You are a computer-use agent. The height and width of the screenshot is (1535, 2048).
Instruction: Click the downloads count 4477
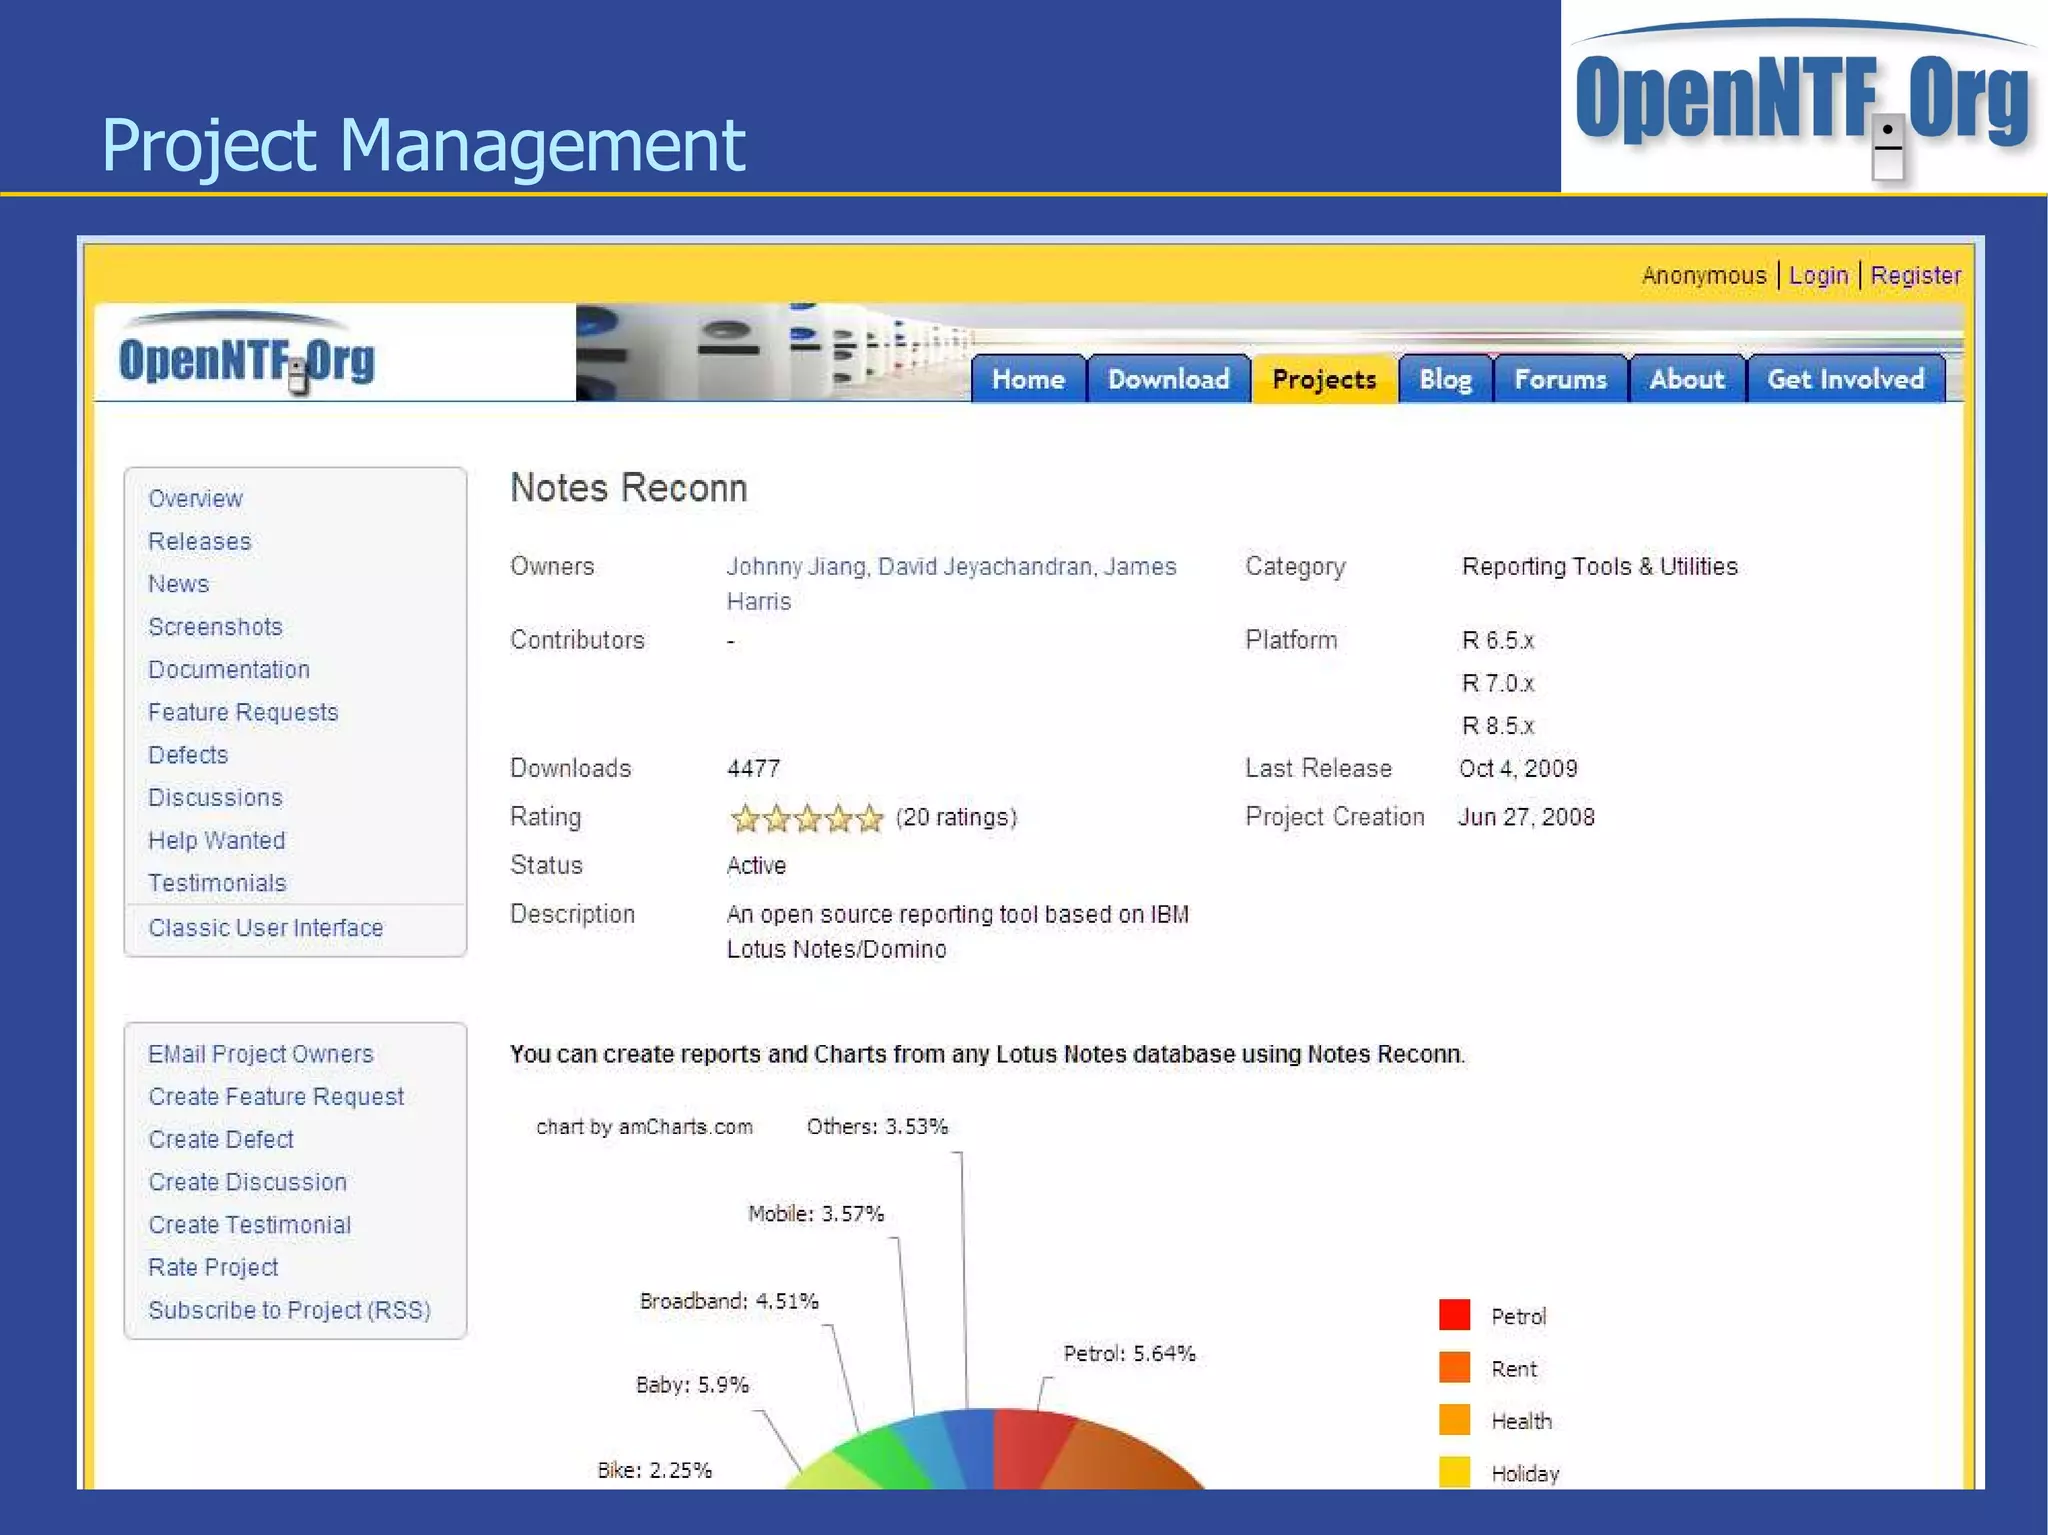[753, 768]
